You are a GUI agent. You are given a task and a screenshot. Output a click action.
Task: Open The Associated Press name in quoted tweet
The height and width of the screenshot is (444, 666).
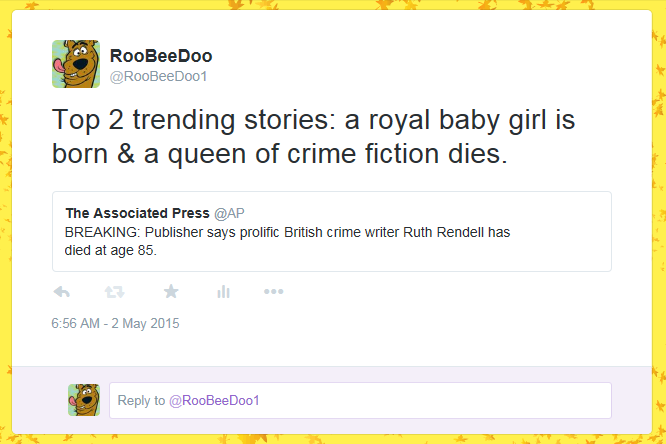(137, 213)
